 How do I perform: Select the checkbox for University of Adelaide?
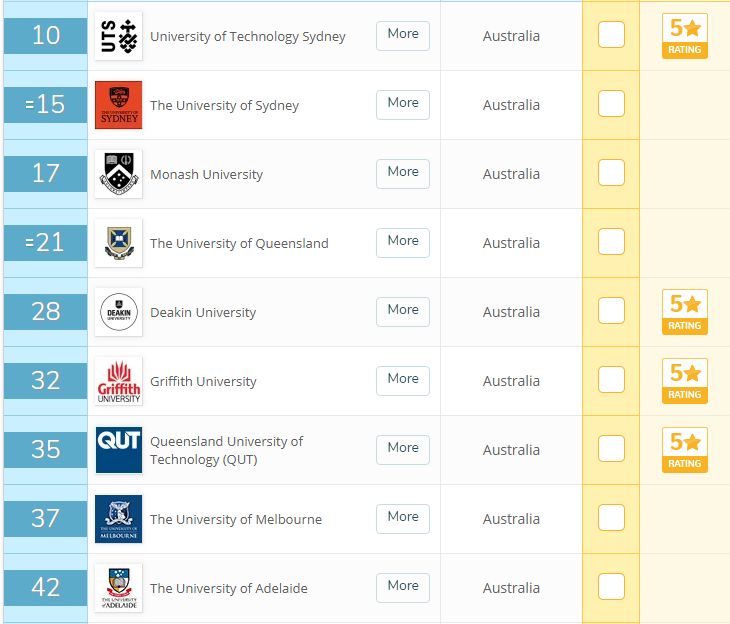point(611,586)
